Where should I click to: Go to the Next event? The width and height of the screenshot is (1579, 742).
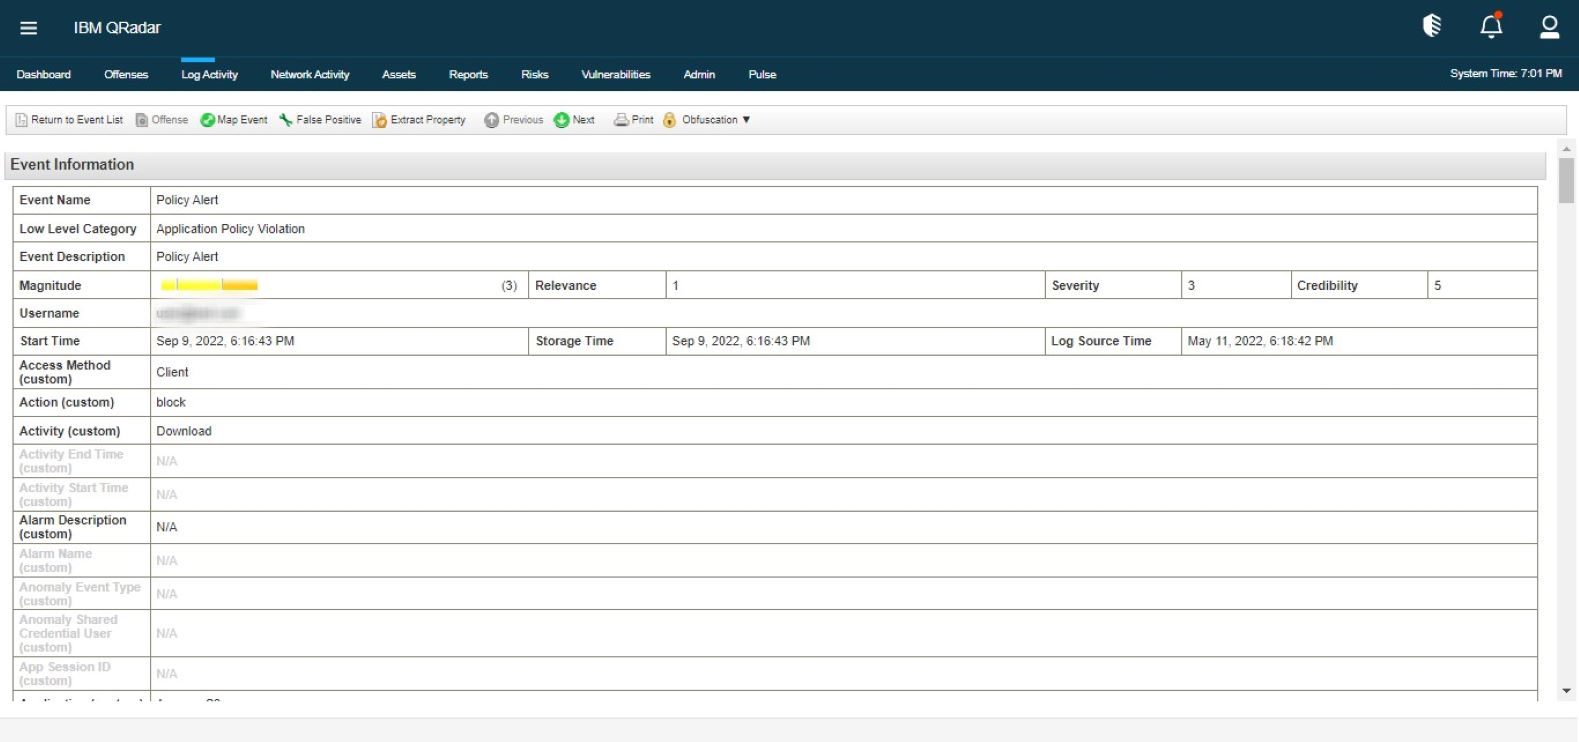[575, 120]
